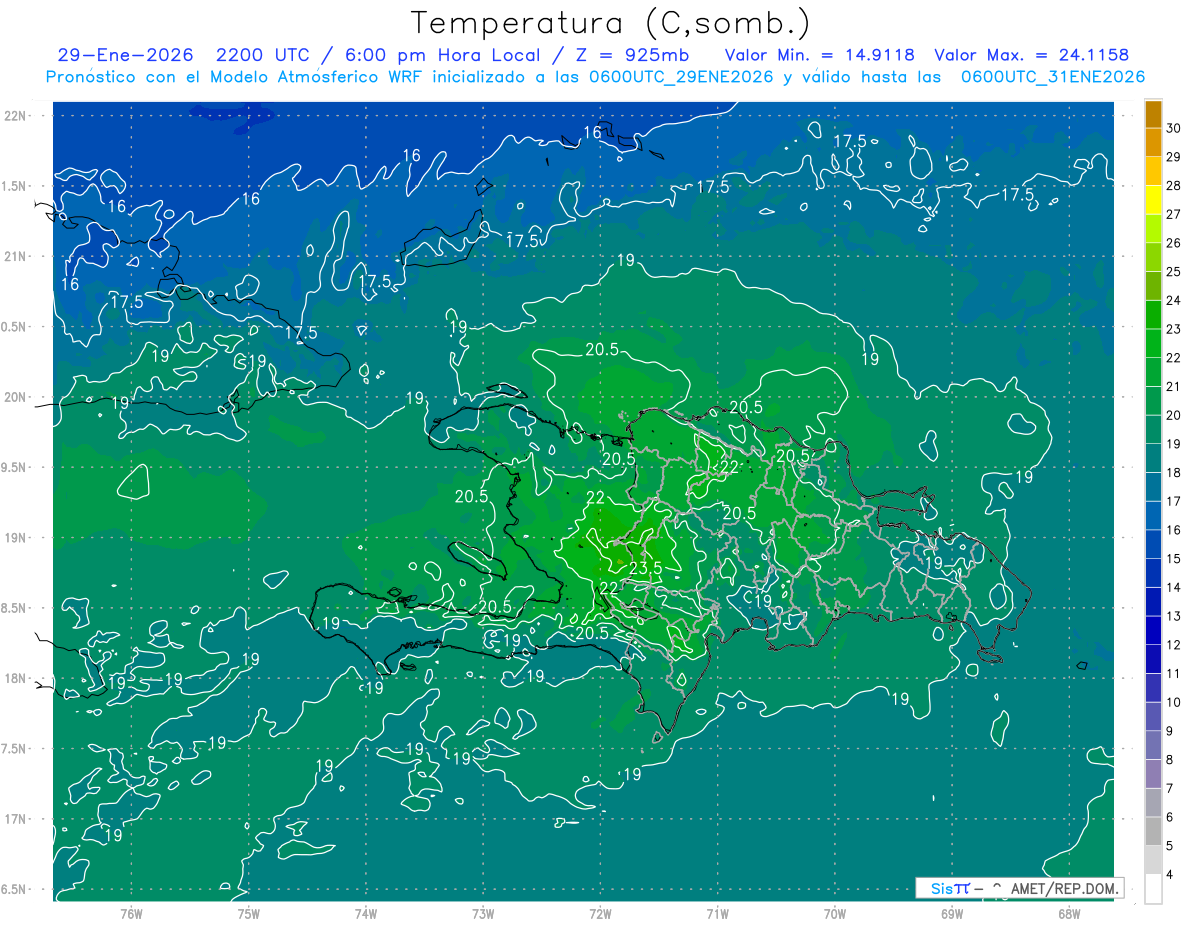Click the "17N" latitude axis label
Screen dimensions: 1200x927
15,819
